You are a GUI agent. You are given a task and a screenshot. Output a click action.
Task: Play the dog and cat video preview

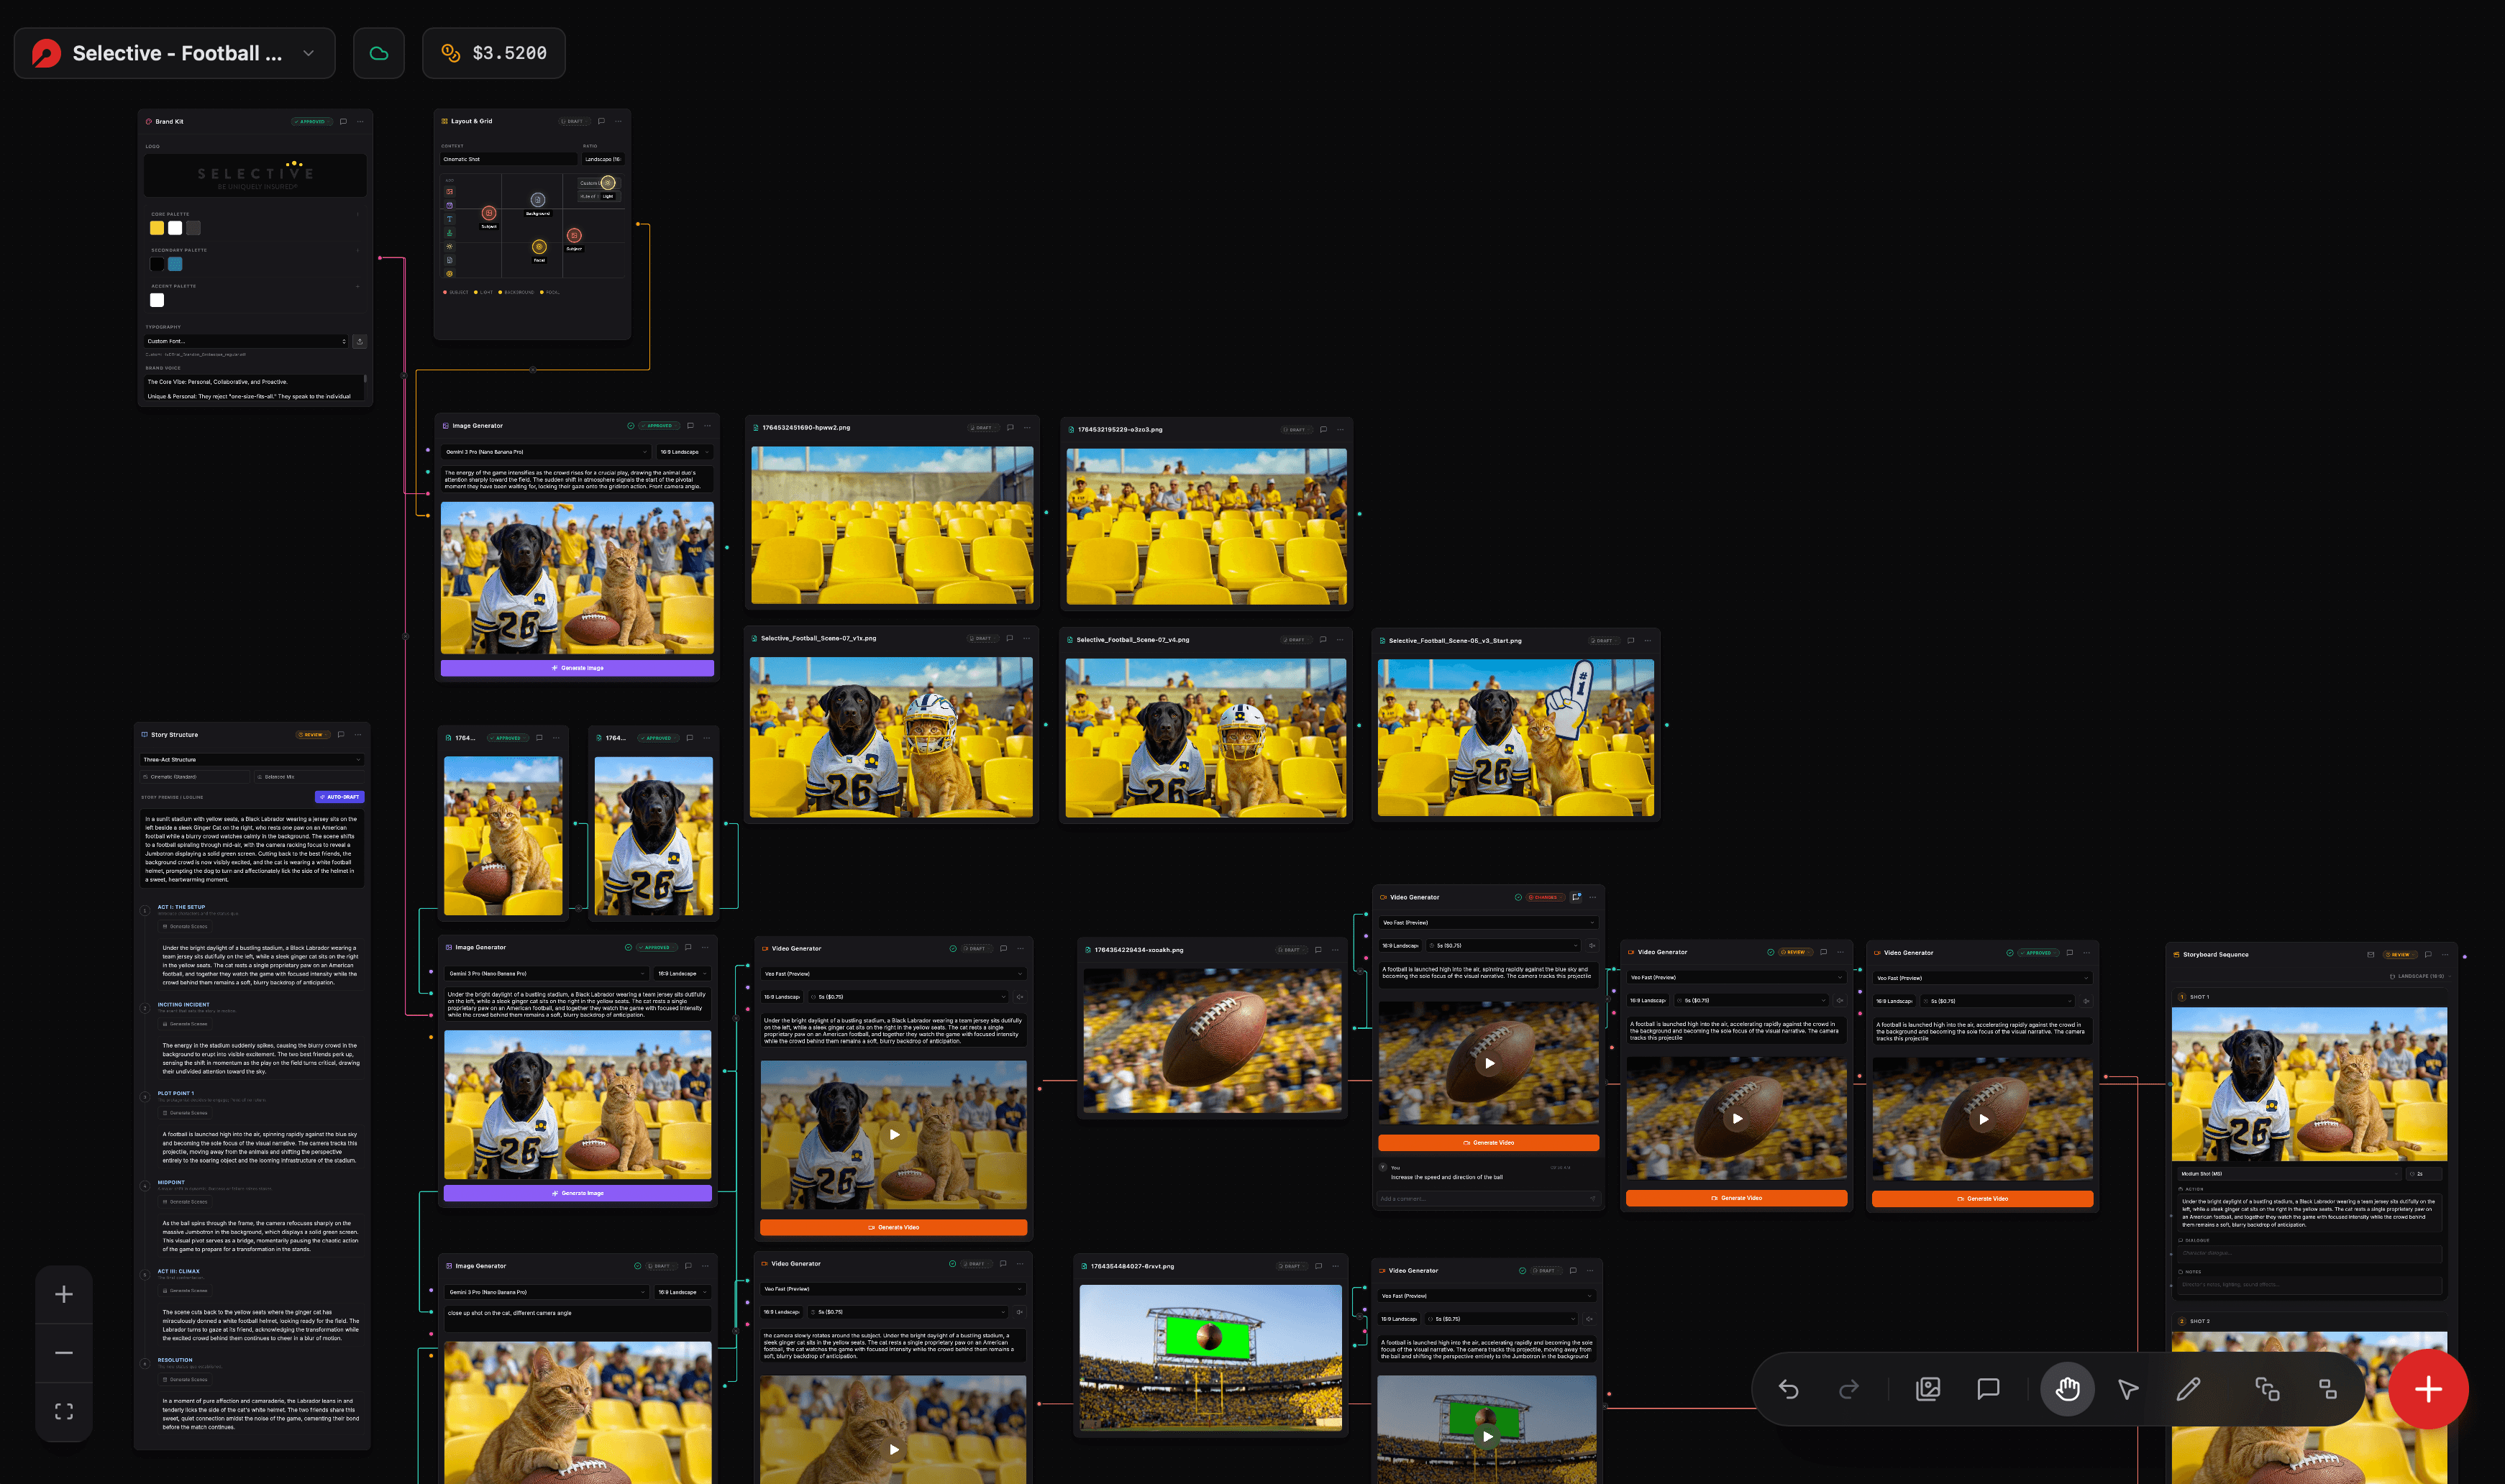[894, 1134]
